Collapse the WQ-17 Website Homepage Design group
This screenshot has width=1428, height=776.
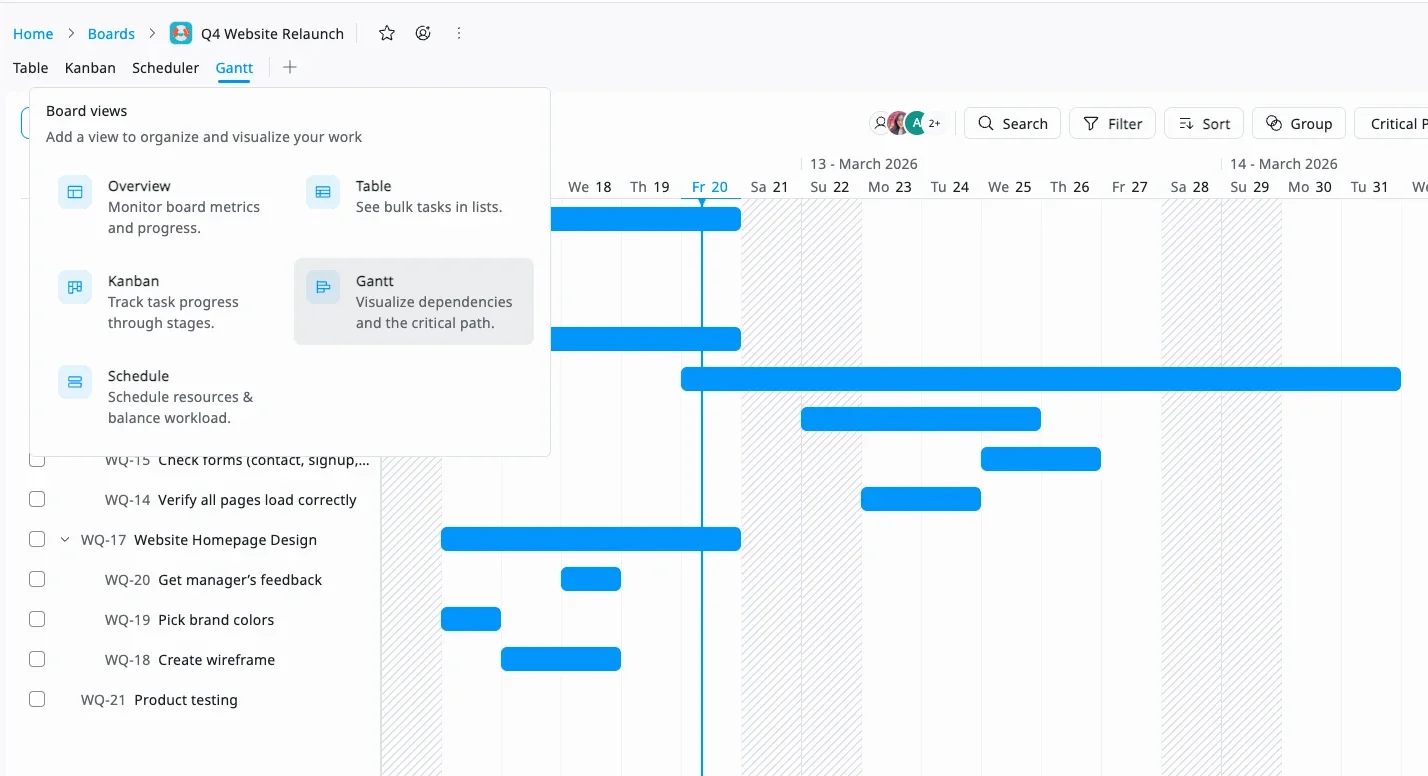coord(65,540)
